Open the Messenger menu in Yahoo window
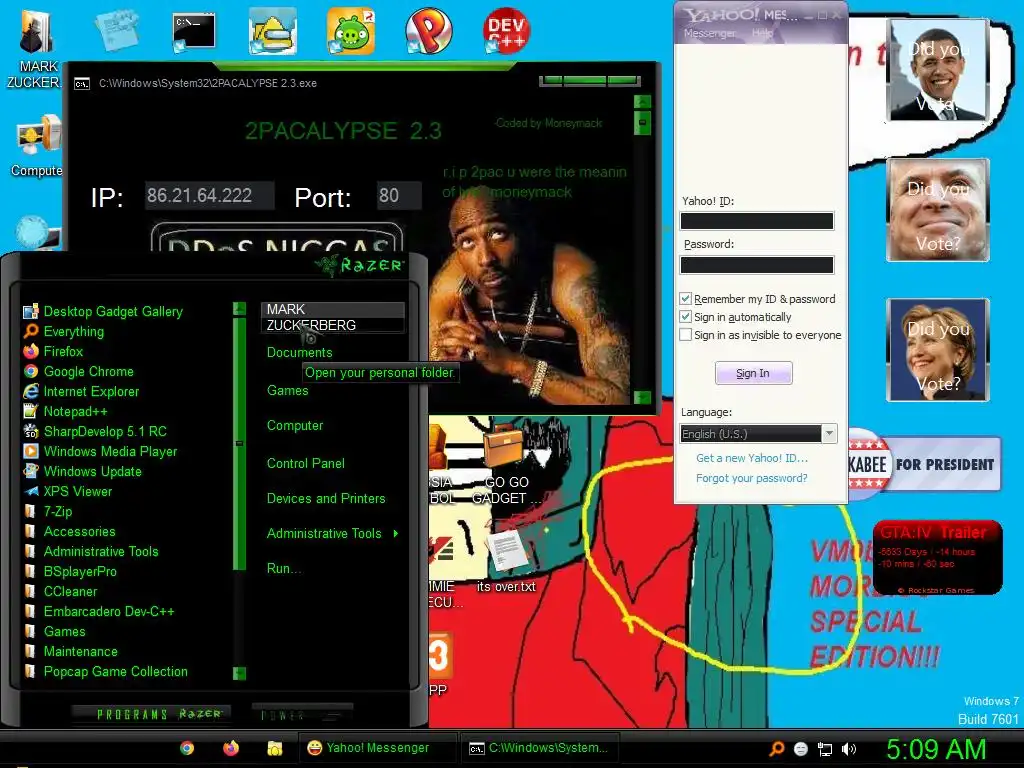 click(x=709, y=33)
